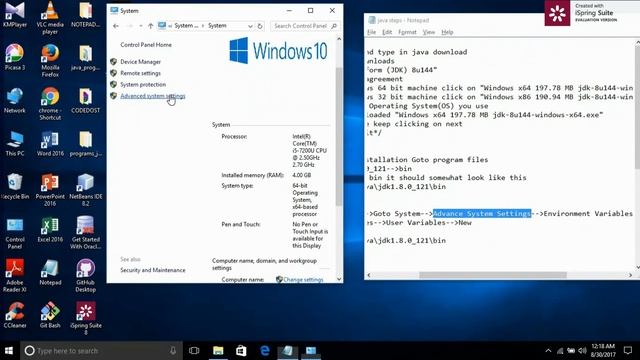Launch Git Bash desktop shortcut
640x360 pixels.
tap(50, 316)
